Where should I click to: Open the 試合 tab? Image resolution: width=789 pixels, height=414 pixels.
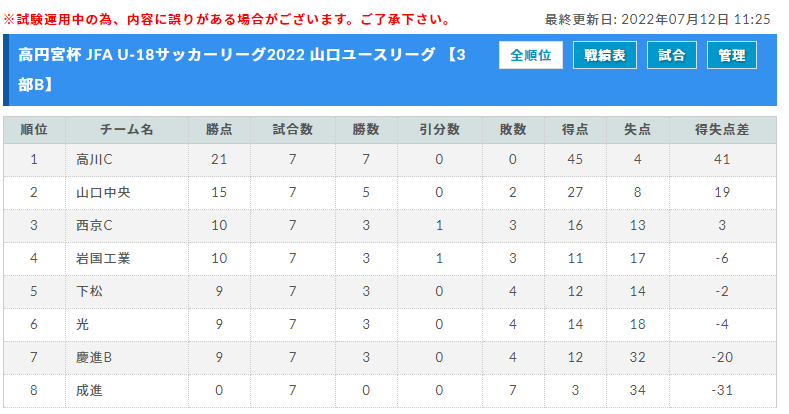coord(671,55)
